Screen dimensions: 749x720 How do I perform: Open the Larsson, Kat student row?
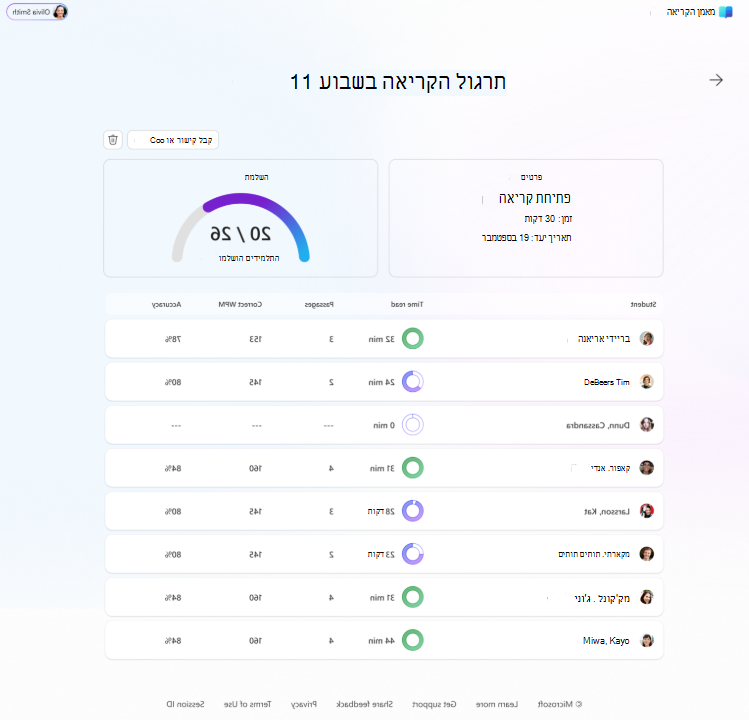tap(384, 511)
